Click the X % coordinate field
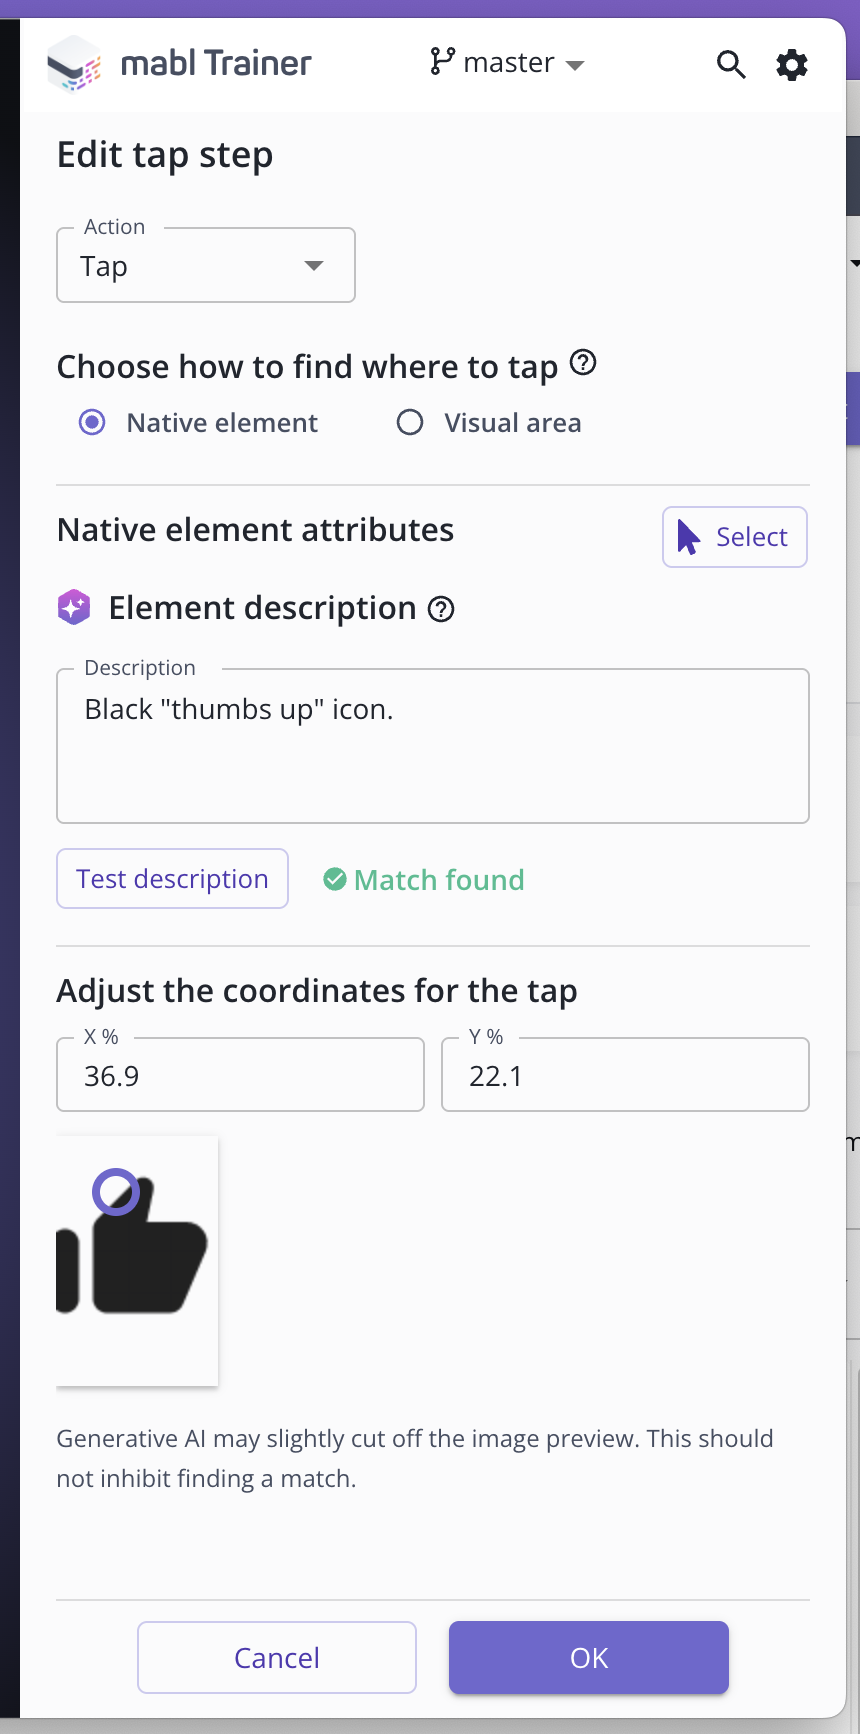The image size is (860, 1734). tap(240, 1074)
